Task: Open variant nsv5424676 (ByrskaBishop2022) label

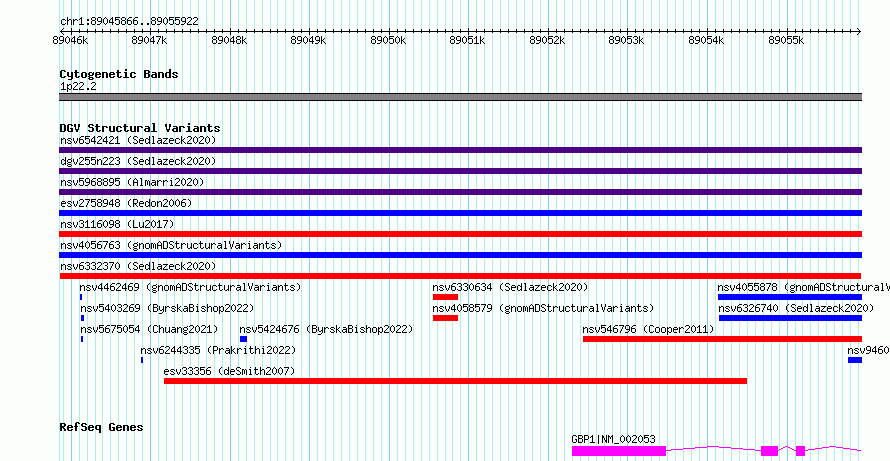Action: [x=326, y=329]
